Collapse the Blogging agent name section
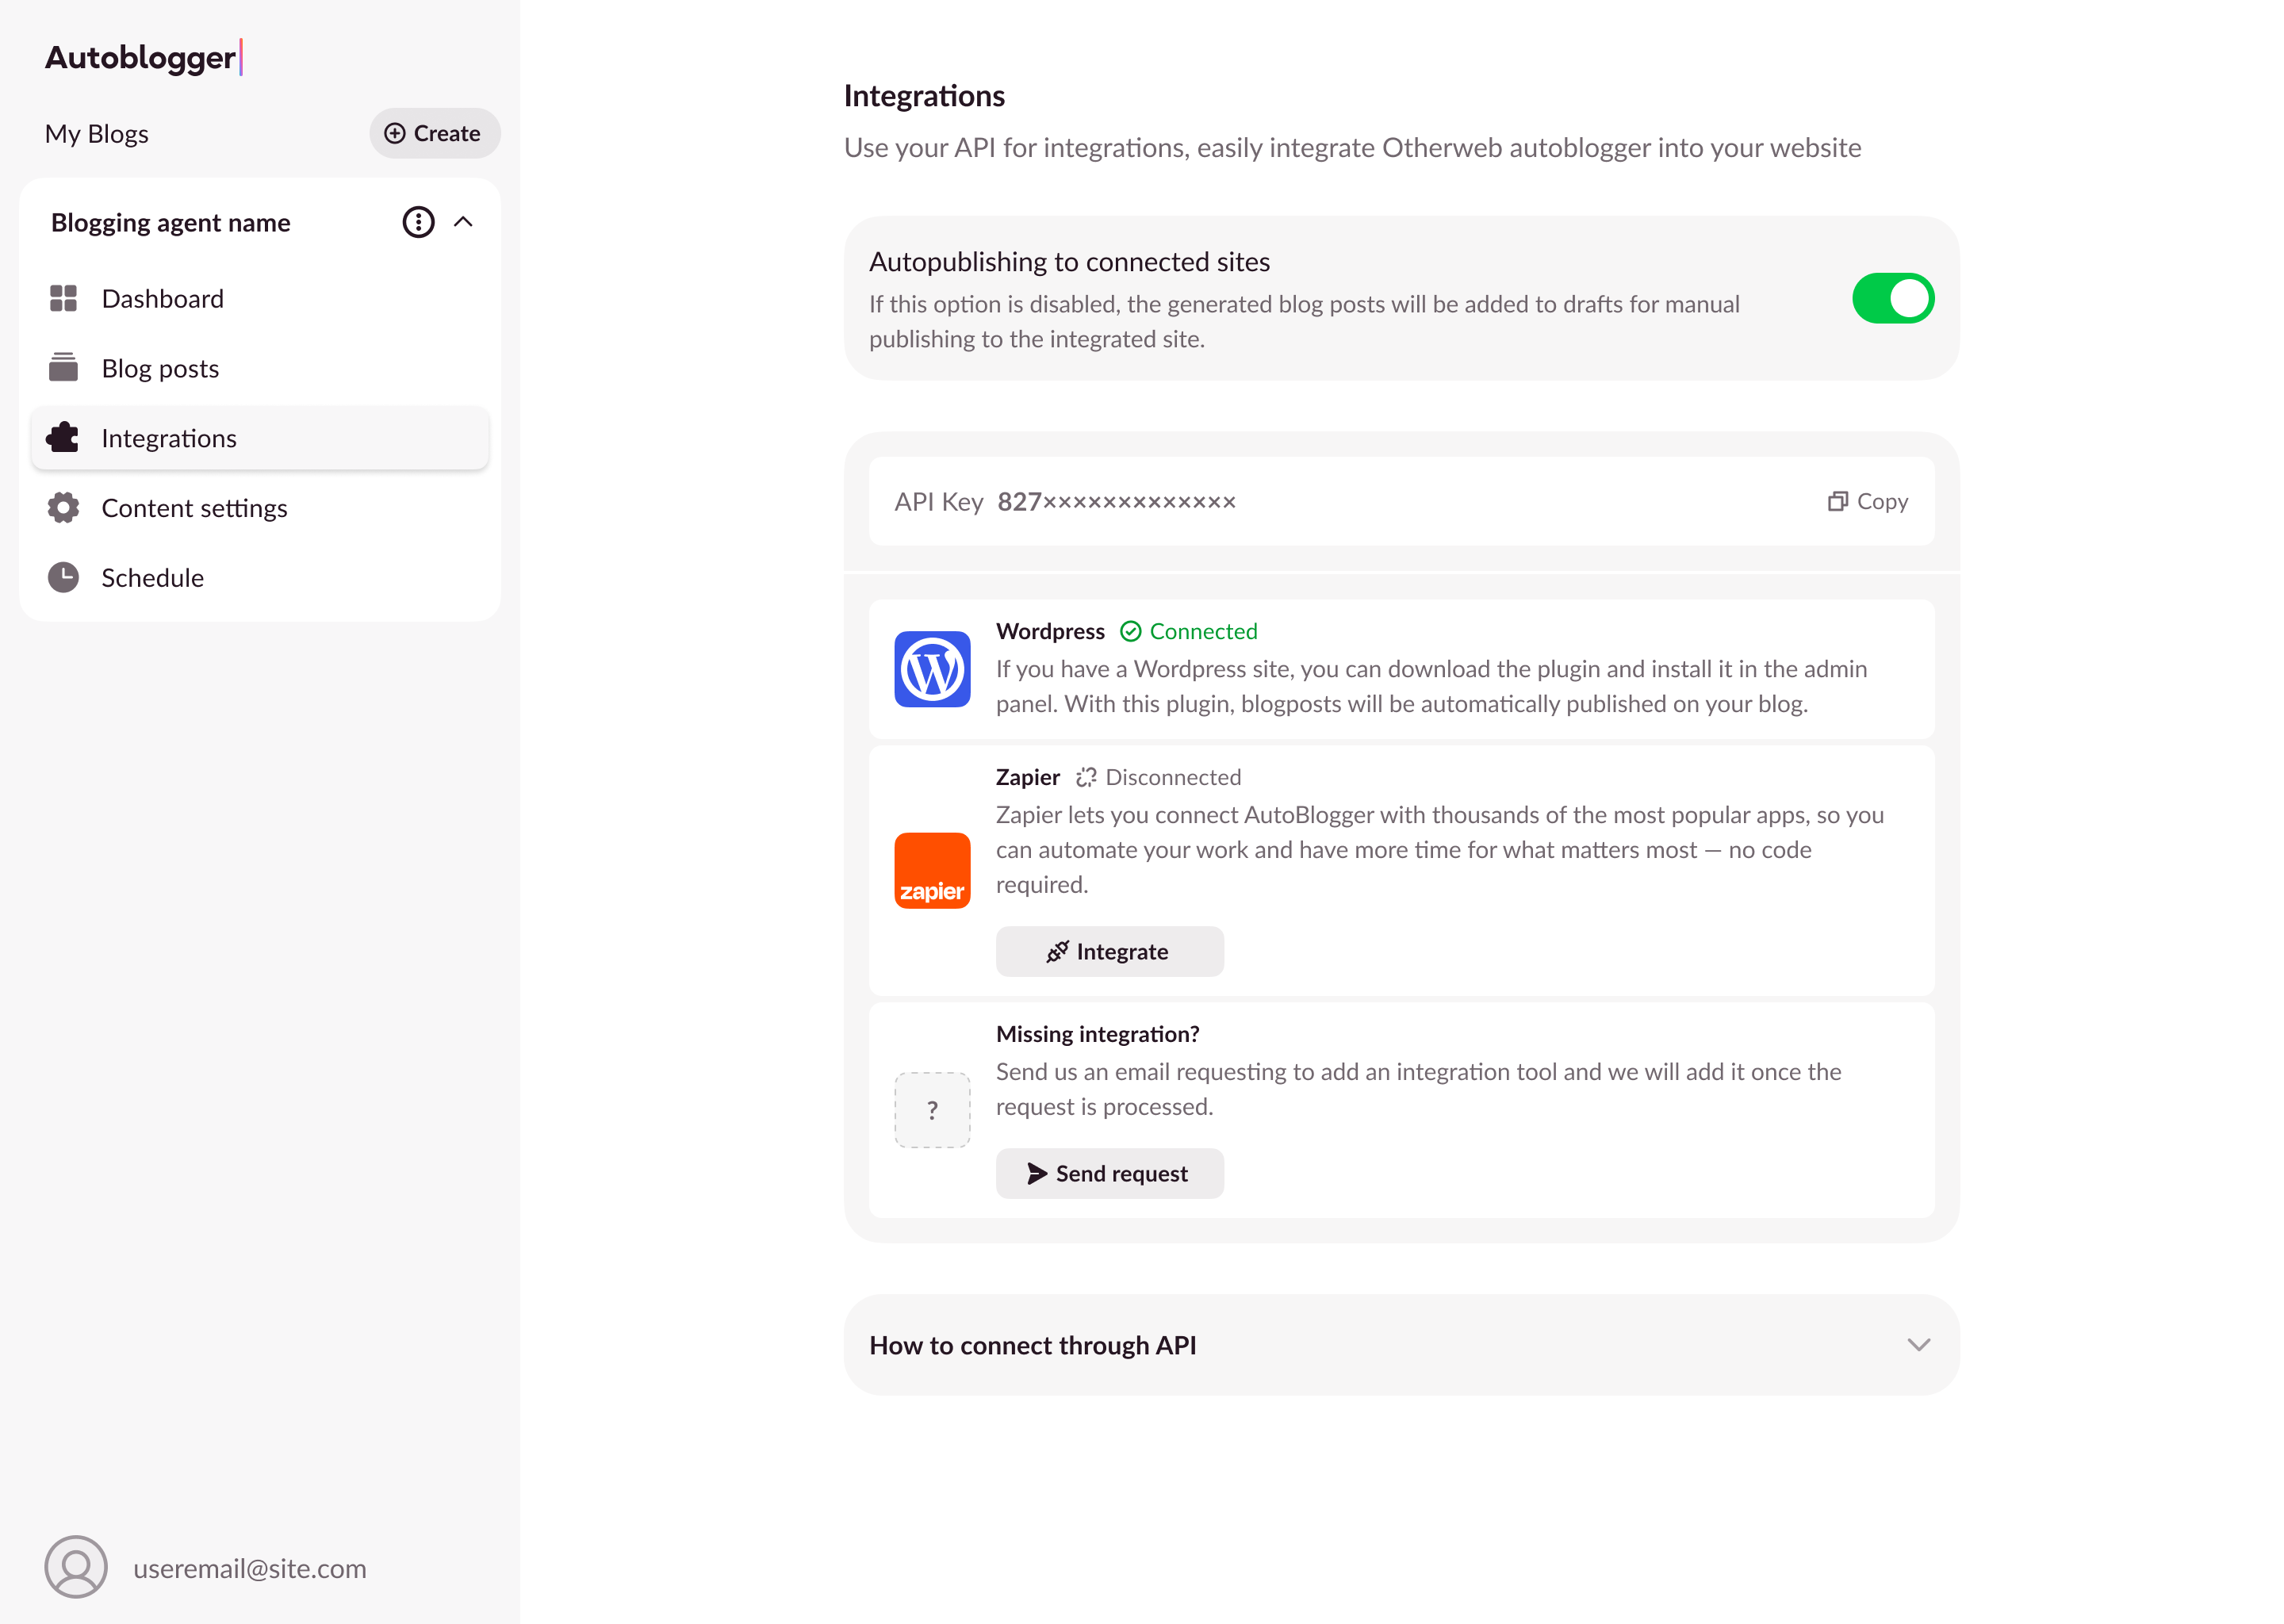2284x1624 pixels. coord(463,222)
